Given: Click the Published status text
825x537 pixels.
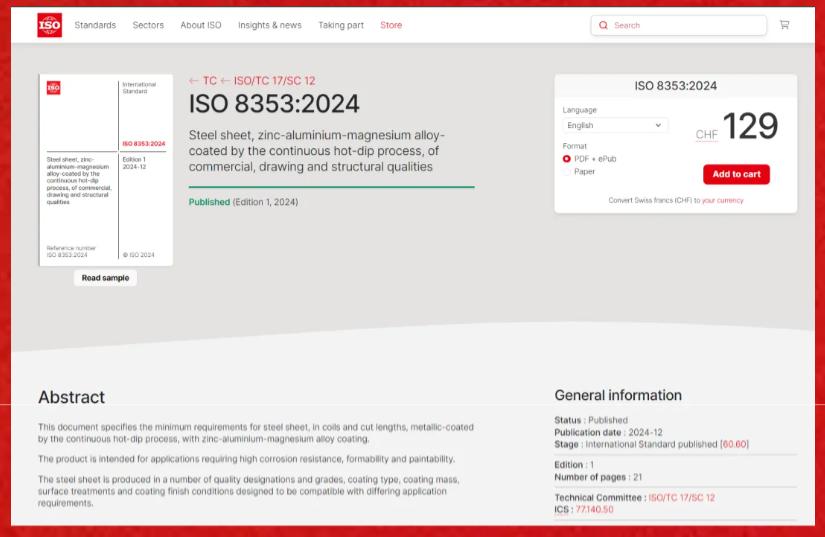Looking at the screenshot, I should [209, 202].
